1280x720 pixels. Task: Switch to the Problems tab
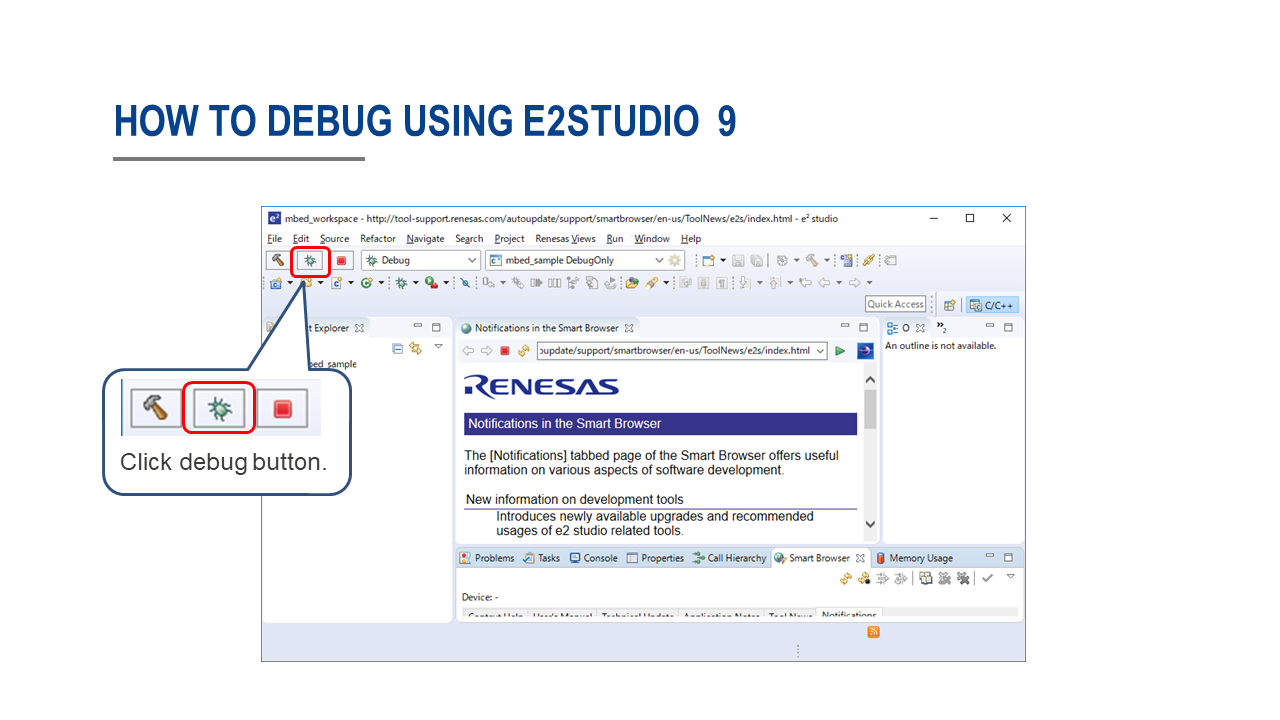point(487,558)
